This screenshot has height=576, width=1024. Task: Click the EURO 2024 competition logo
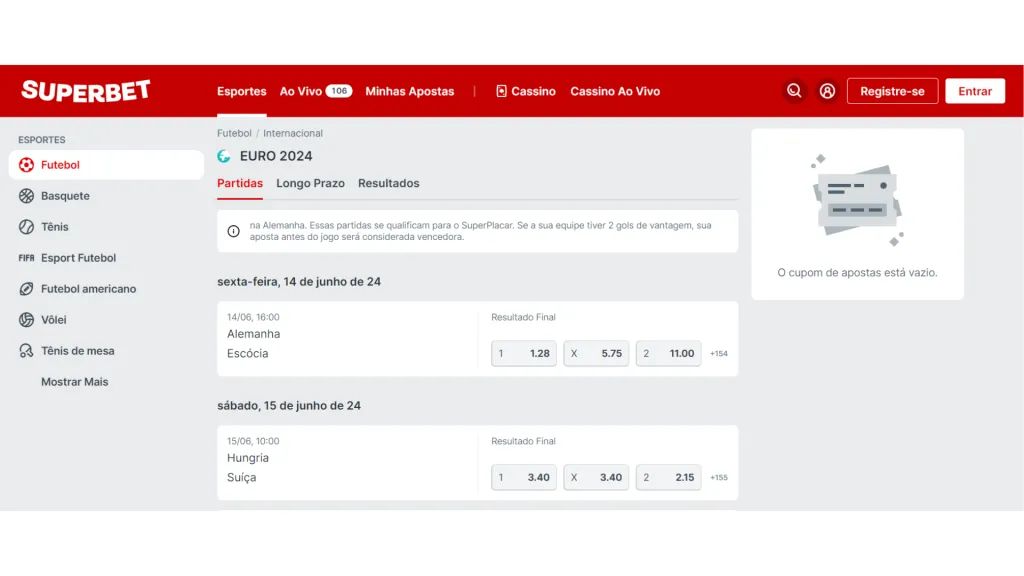pyautogui.click(x=225, y=156)
